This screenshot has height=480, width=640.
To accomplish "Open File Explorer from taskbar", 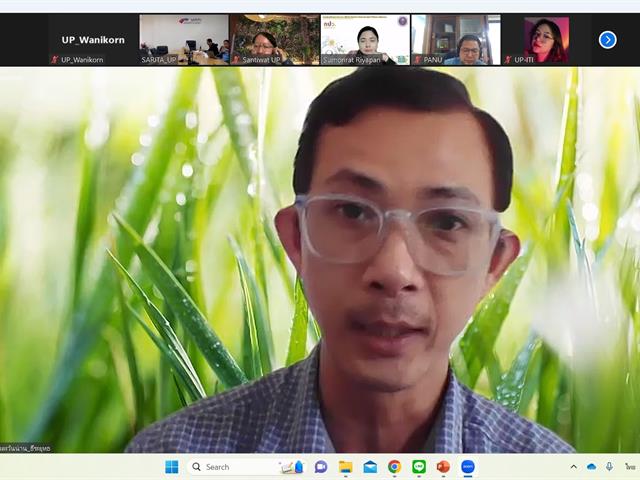I will click(345, 467).
